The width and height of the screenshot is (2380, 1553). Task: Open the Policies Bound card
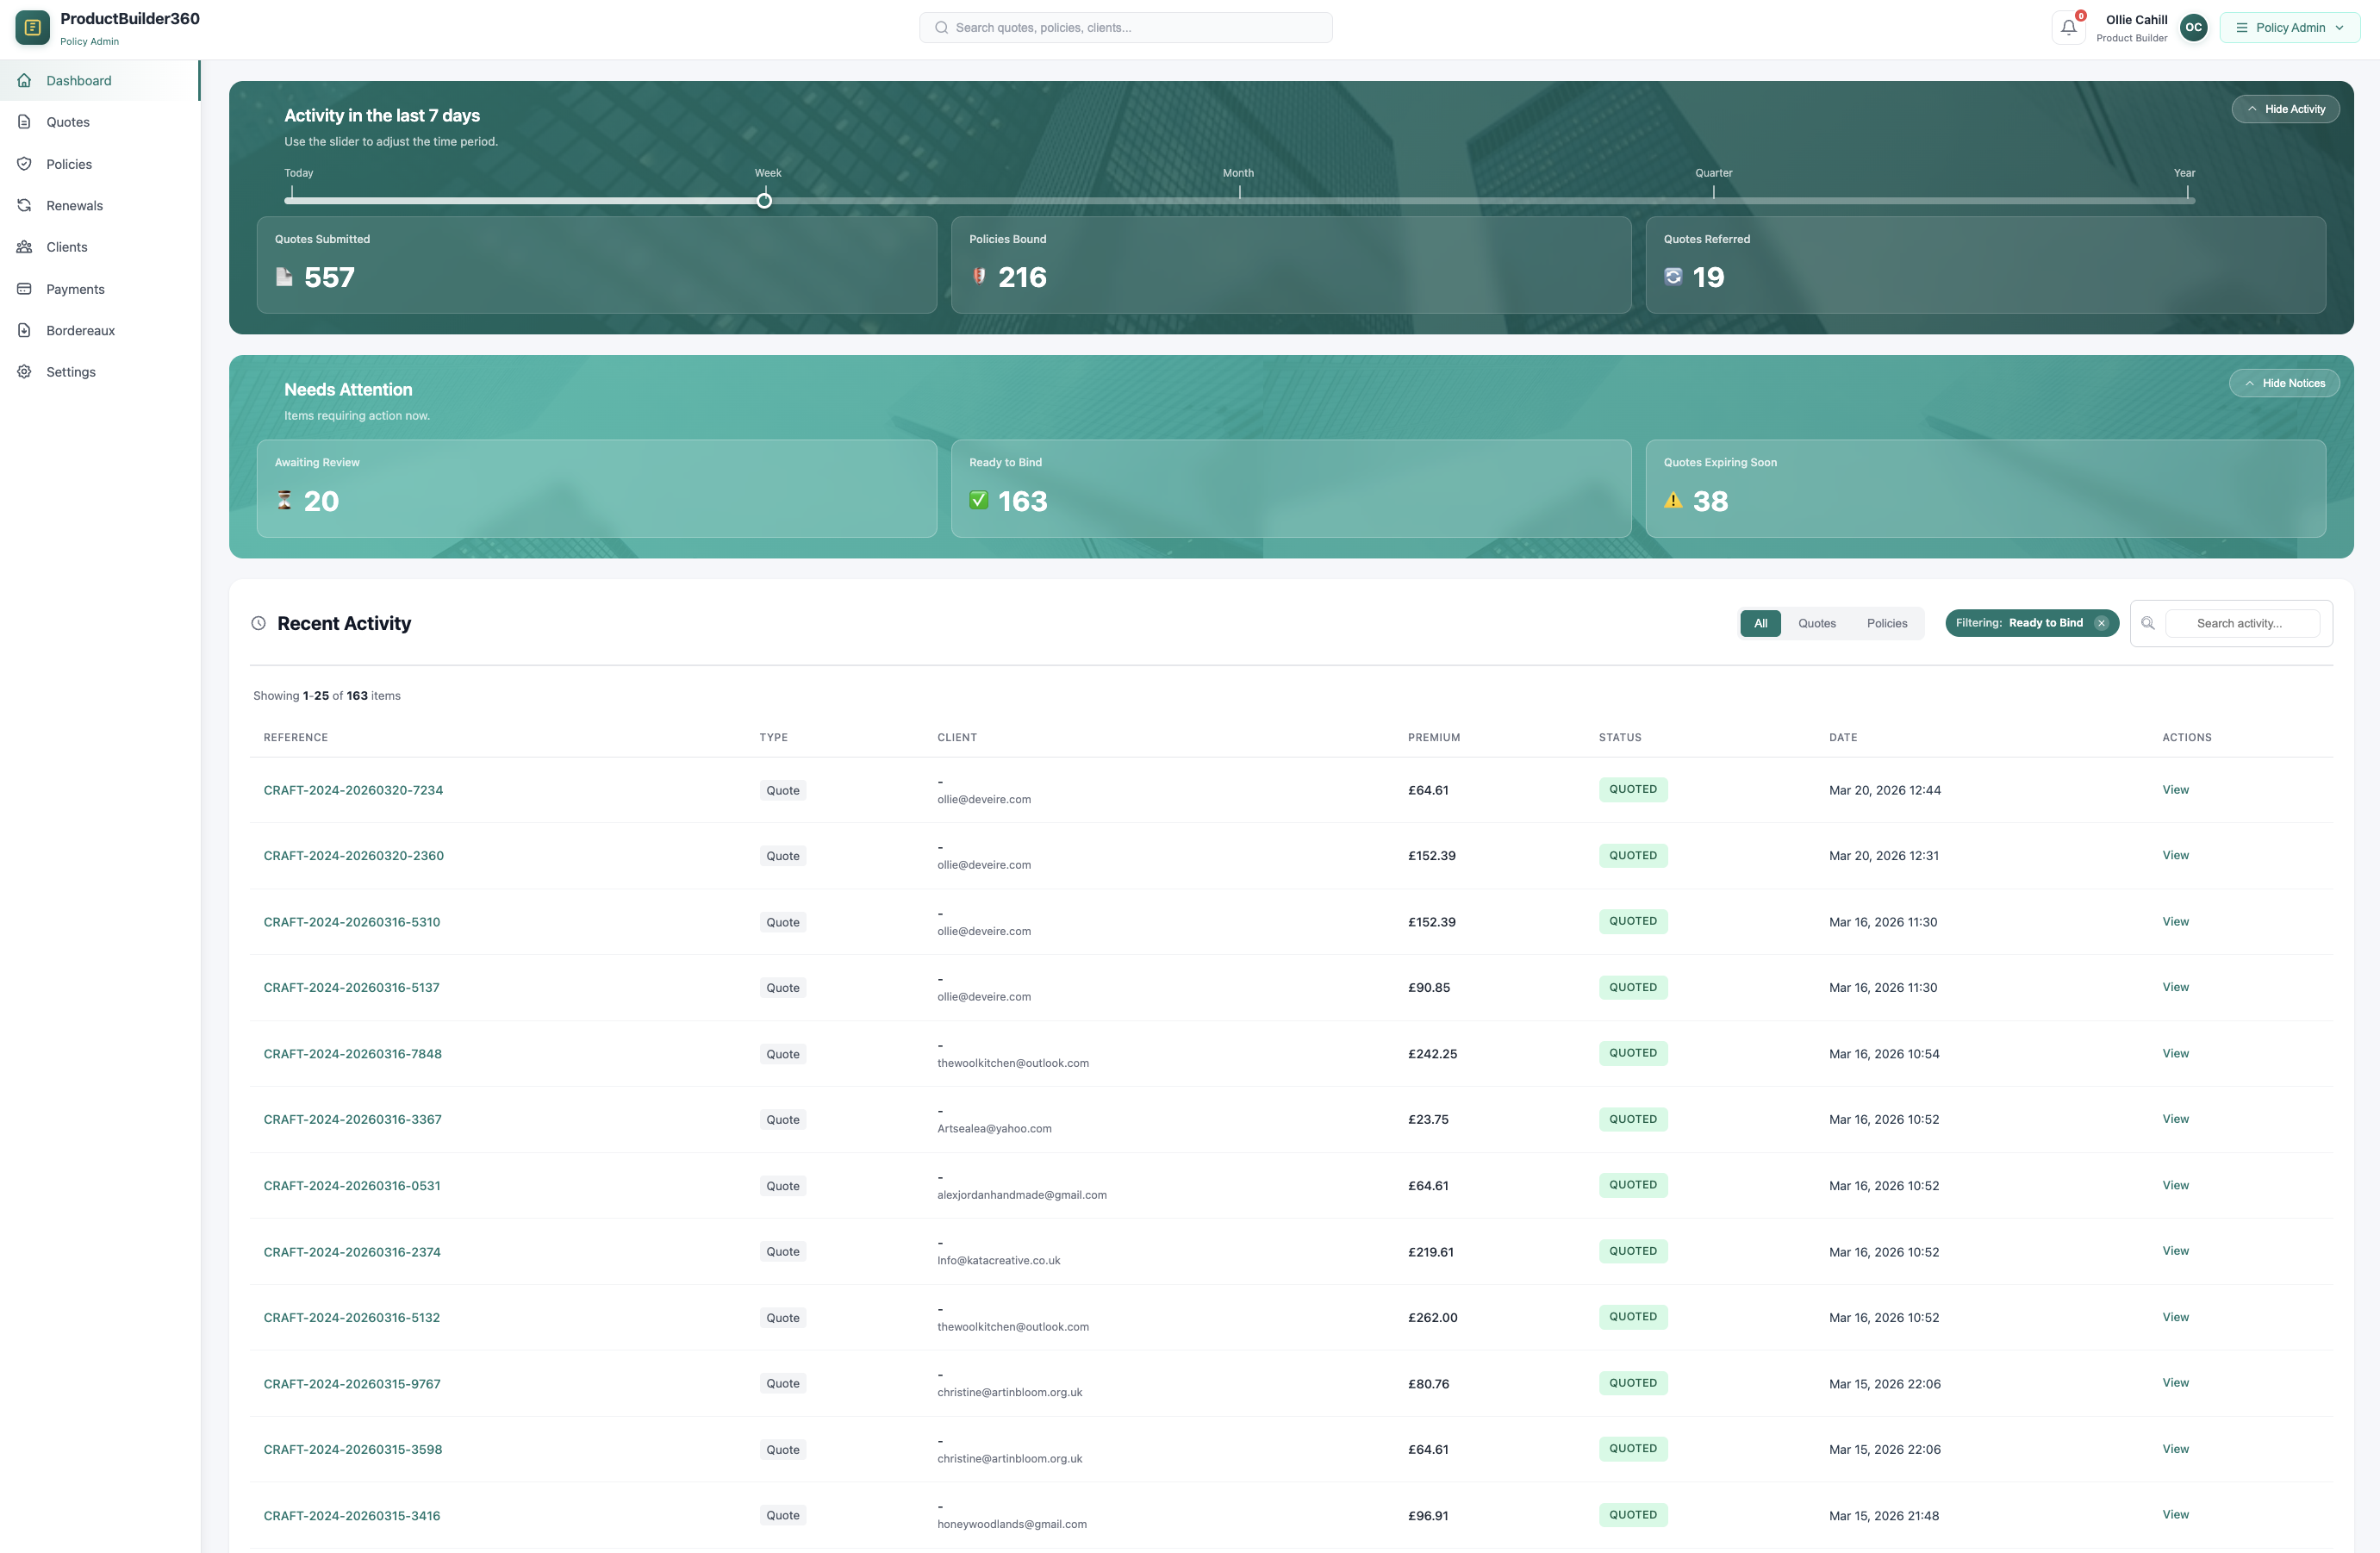[x=1291, y=265]
